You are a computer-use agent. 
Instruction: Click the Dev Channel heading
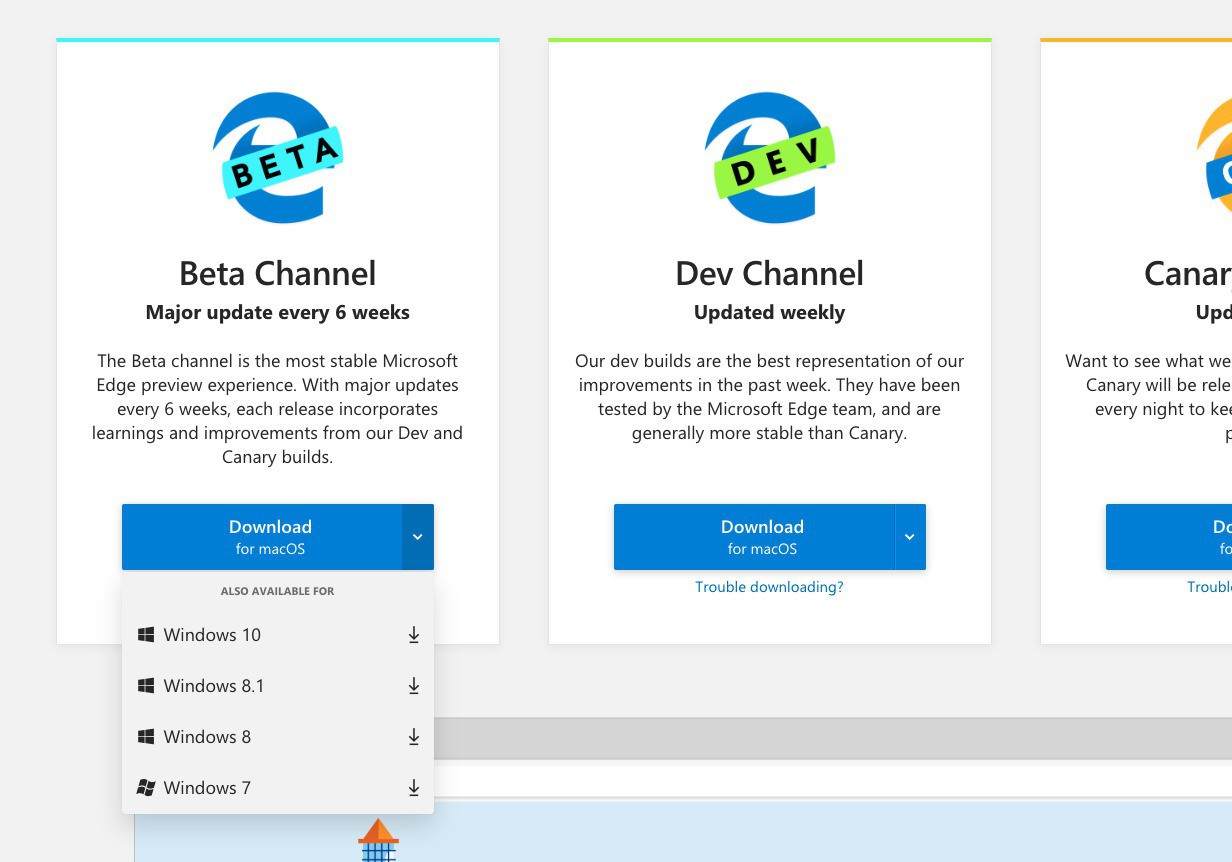coord(769,273)
